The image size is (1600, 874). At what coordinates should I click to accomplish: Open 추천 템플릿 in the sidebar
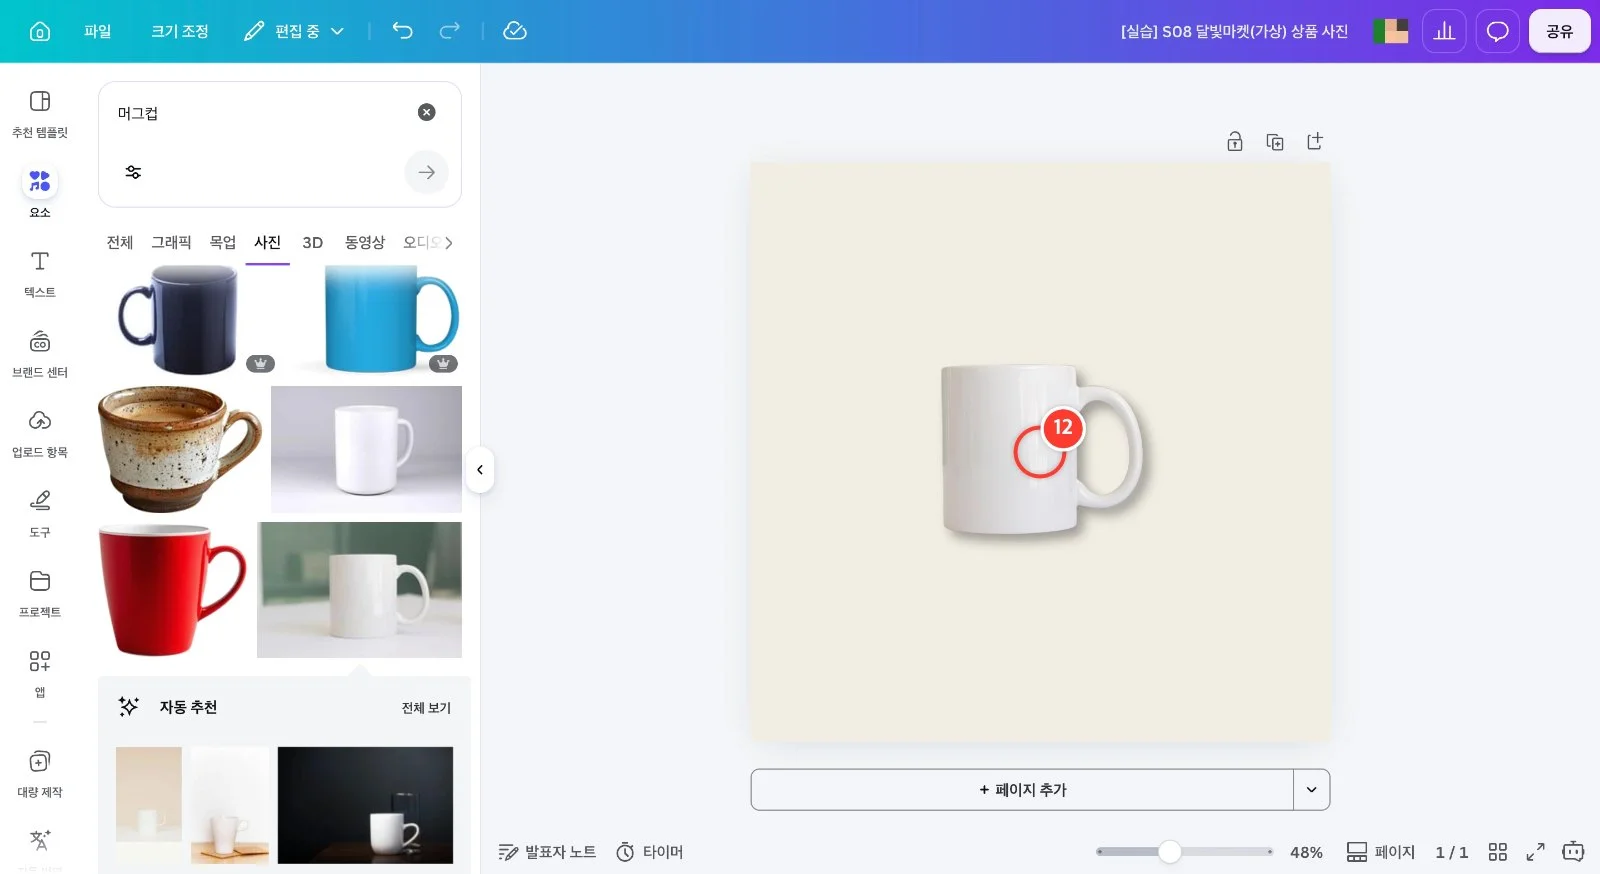coord(40,114)
